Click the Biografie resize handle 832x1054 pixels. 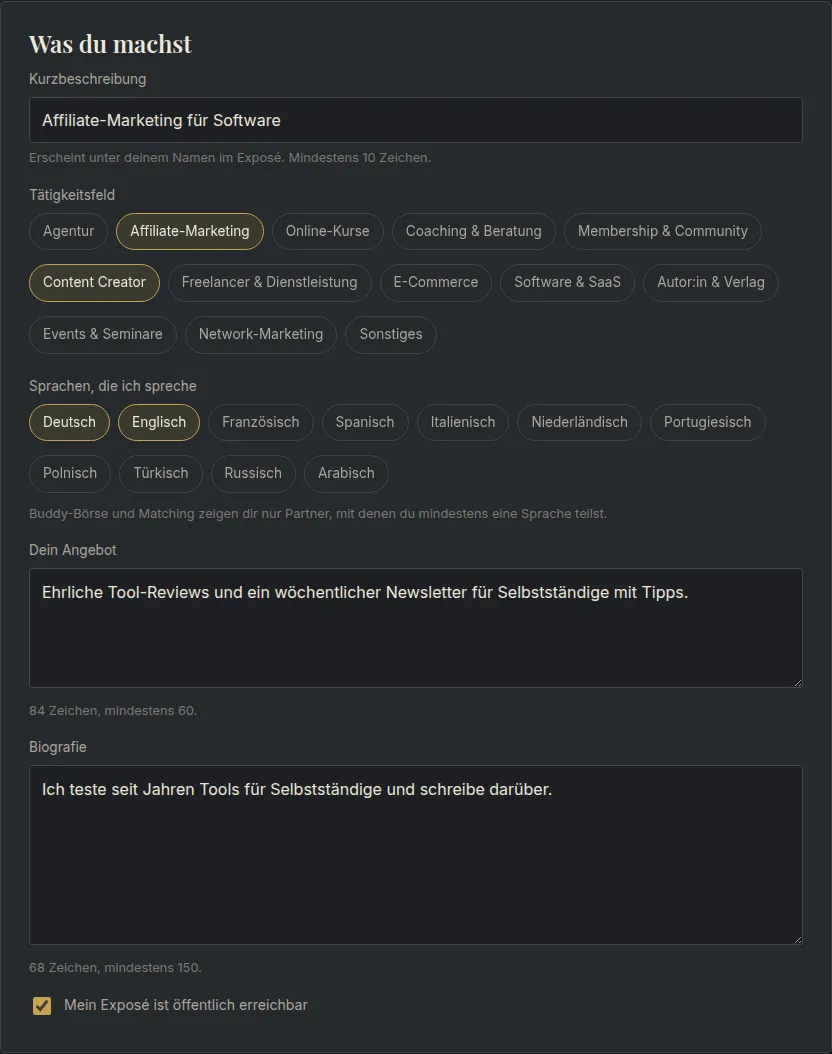point(797,939)
